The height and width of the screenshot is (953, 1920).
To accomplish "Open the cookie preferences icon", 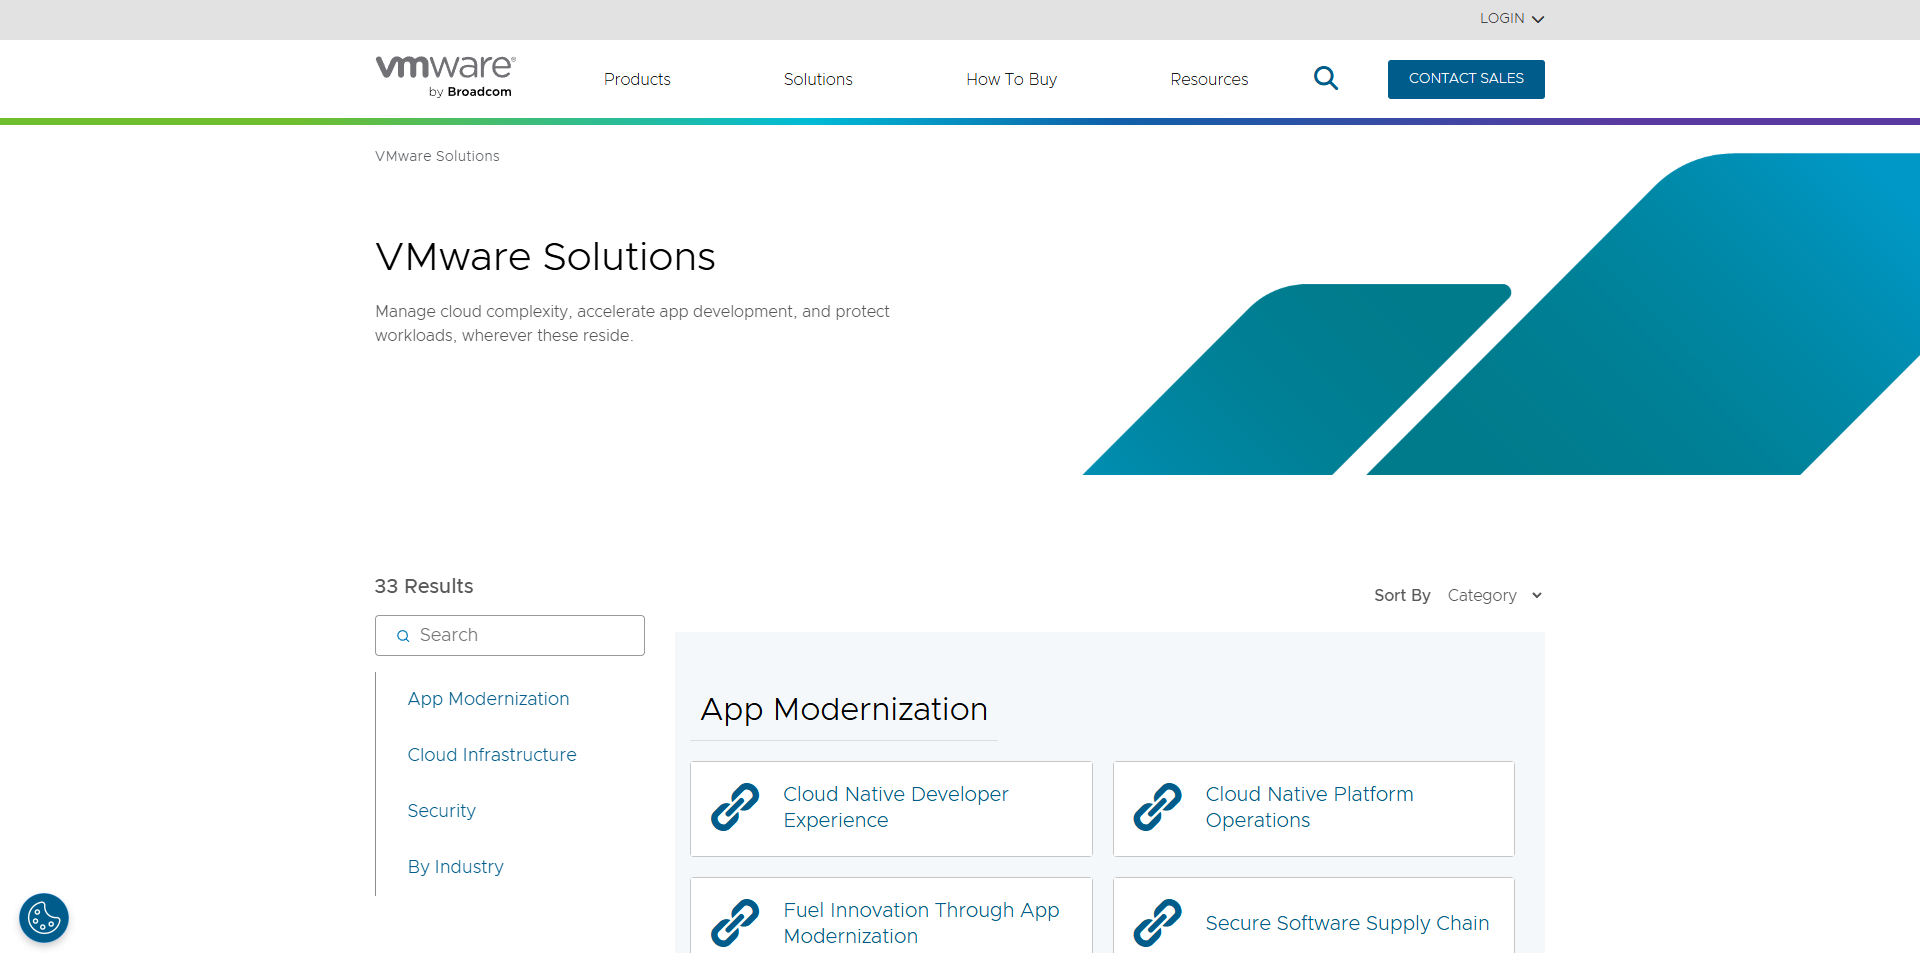I will pos(43,917).
